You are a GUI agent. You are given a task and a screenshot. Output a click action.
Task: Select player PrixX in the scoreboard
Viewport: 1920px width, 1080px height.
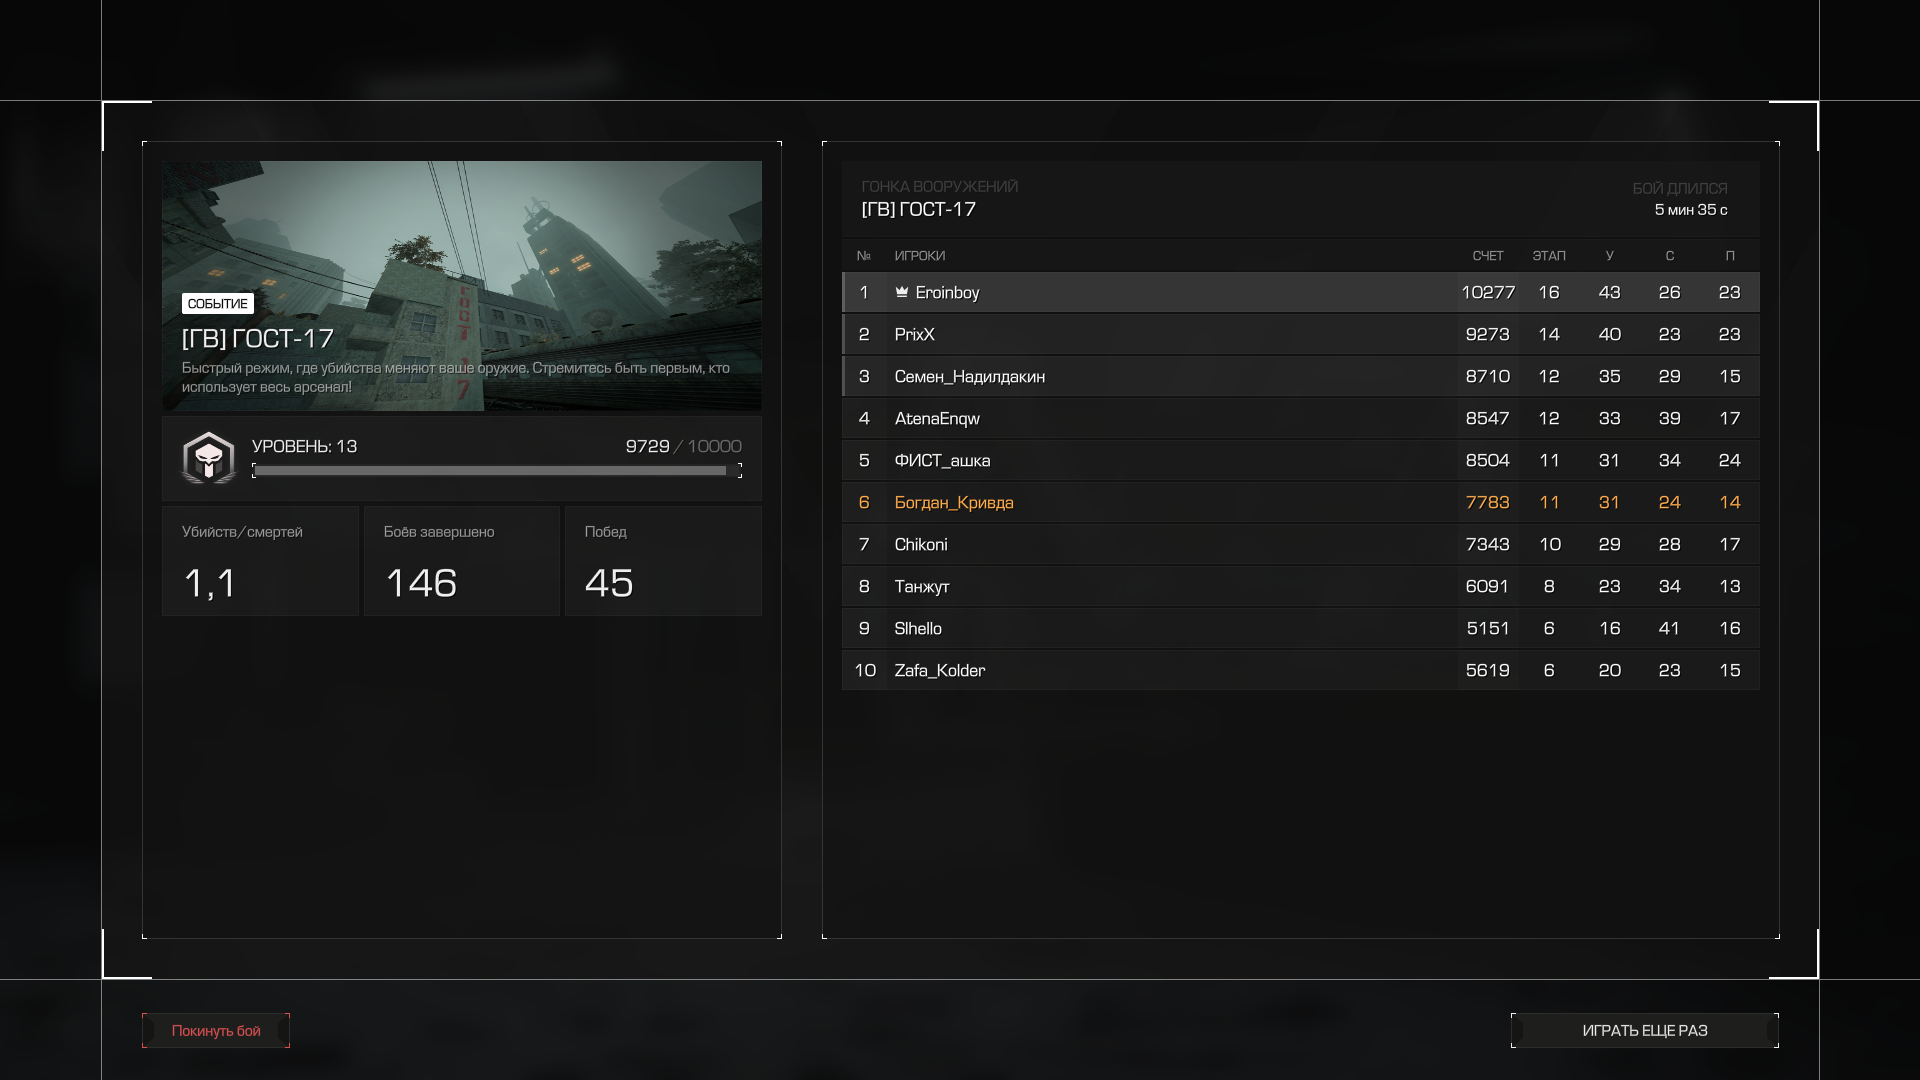pos(1301,334)
